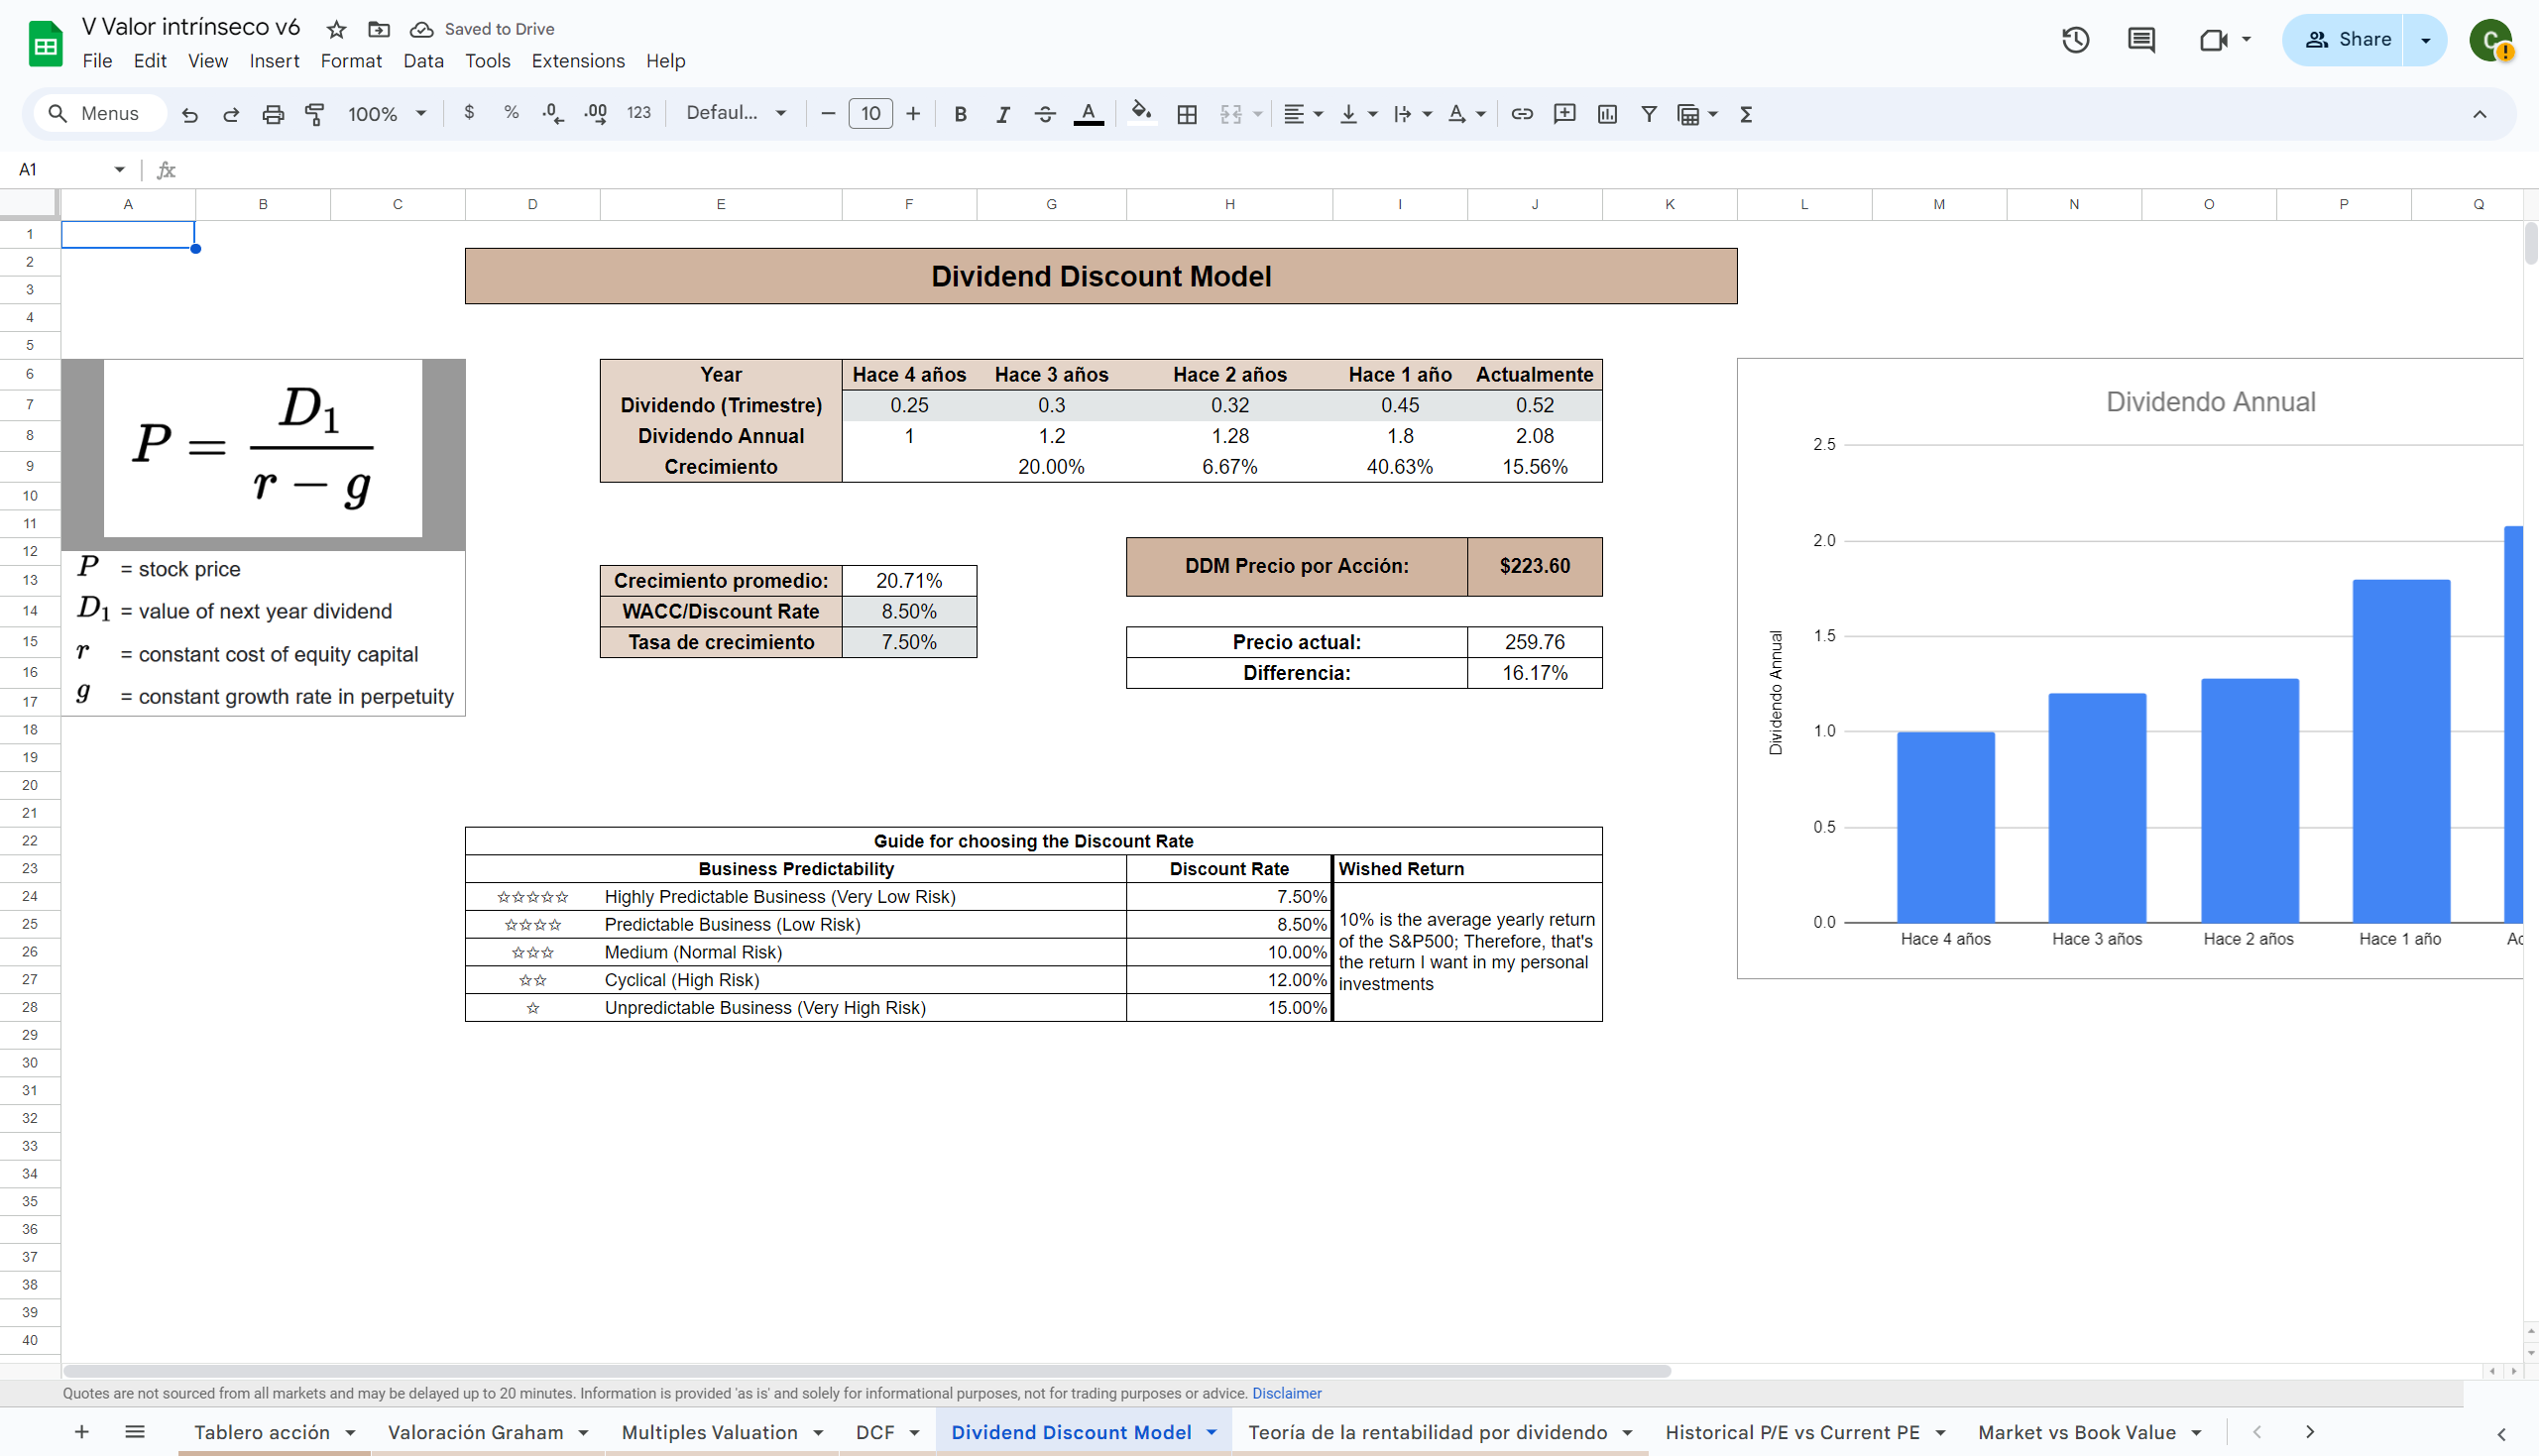Image resolution: width=2539 pixels, height=1456 pixels.
Task: Toggle bold formatting
Action: (960, 114)
